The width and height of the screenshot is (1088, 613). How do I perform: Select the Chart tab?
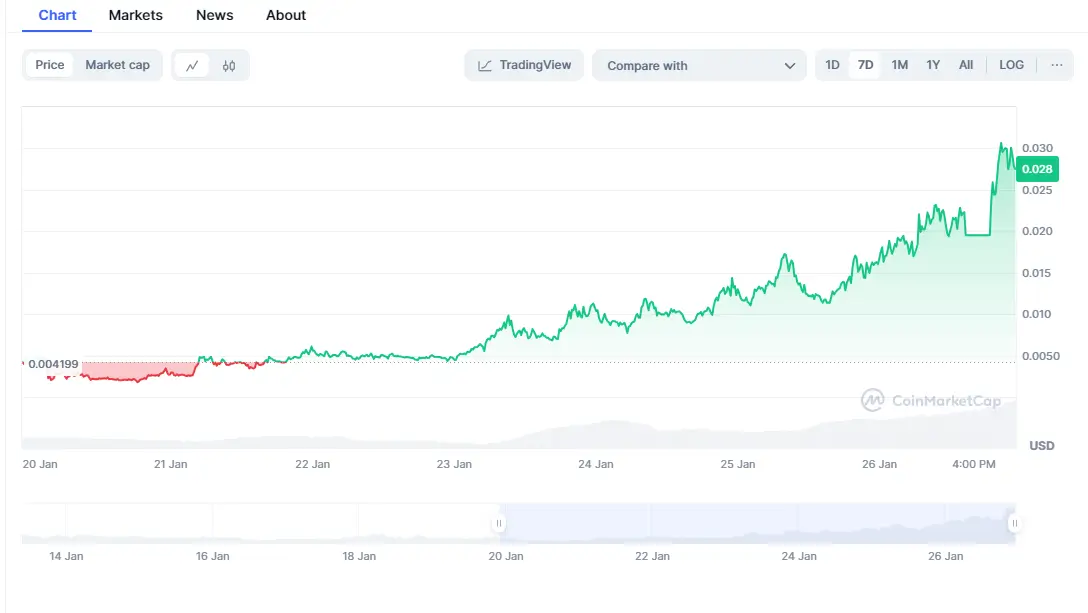(x=57, y=15)
